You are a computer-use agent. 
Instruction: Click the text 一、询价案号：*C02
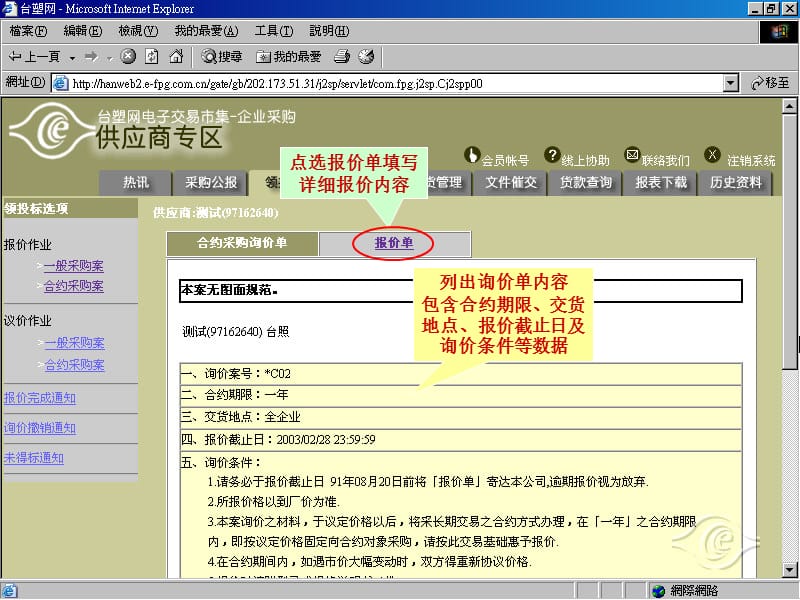click(x=236, y=374)
